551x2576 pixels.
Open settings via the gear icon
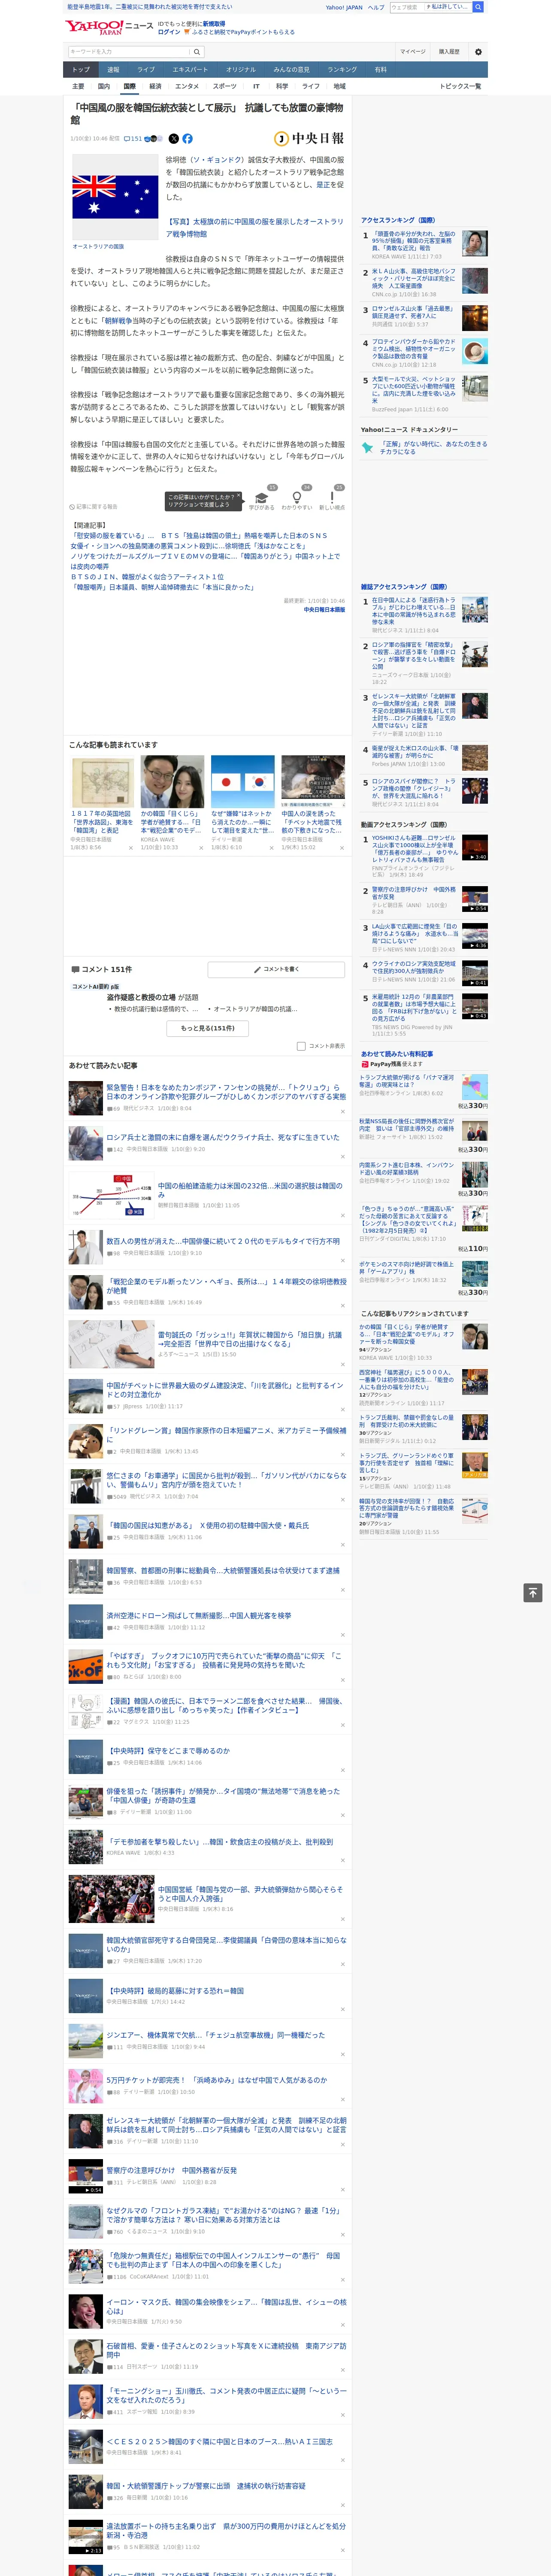(x=478, y=52)
